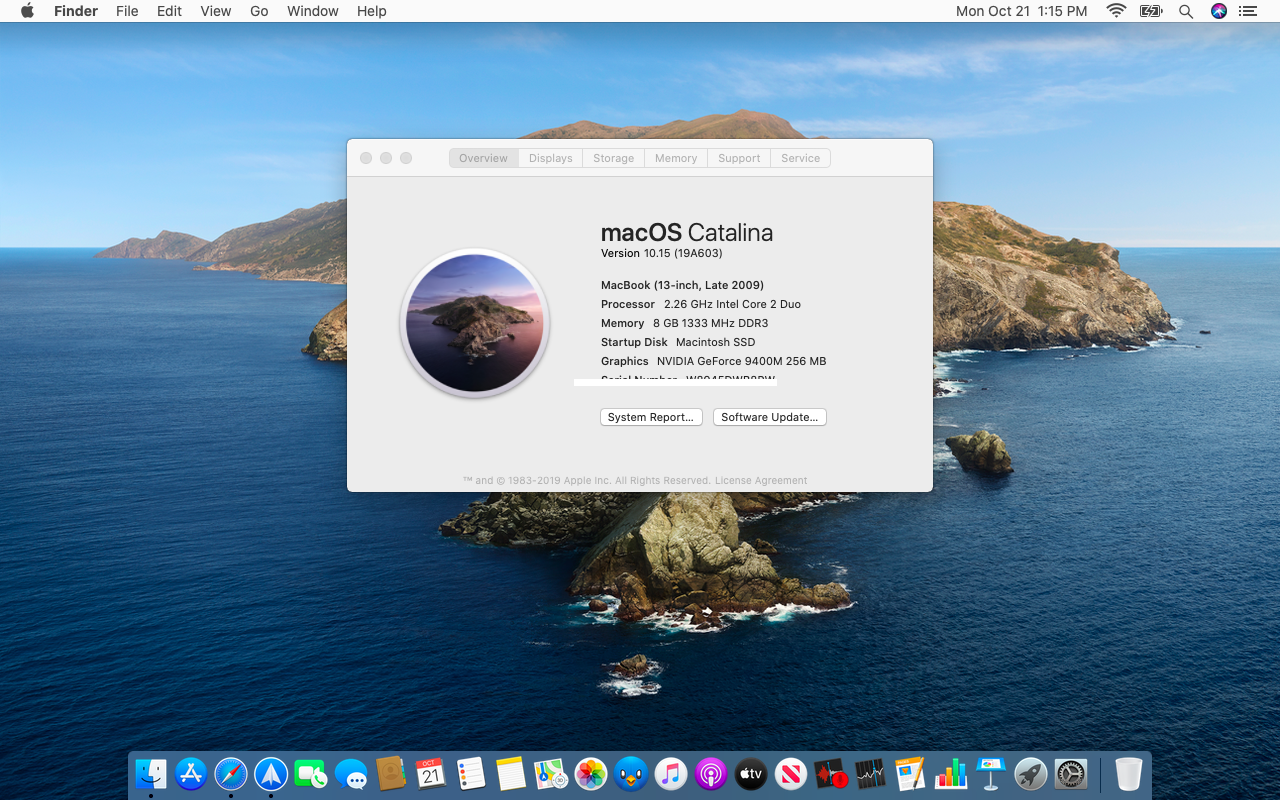Open Messages speech-bubble icon in Dock
This screenshot has height=800, width=1280.
[351, 774]
